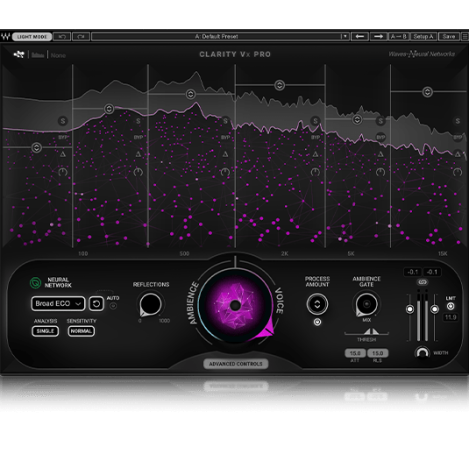
Task: Click the small knob icon on band 1
Action: (63, 172)
